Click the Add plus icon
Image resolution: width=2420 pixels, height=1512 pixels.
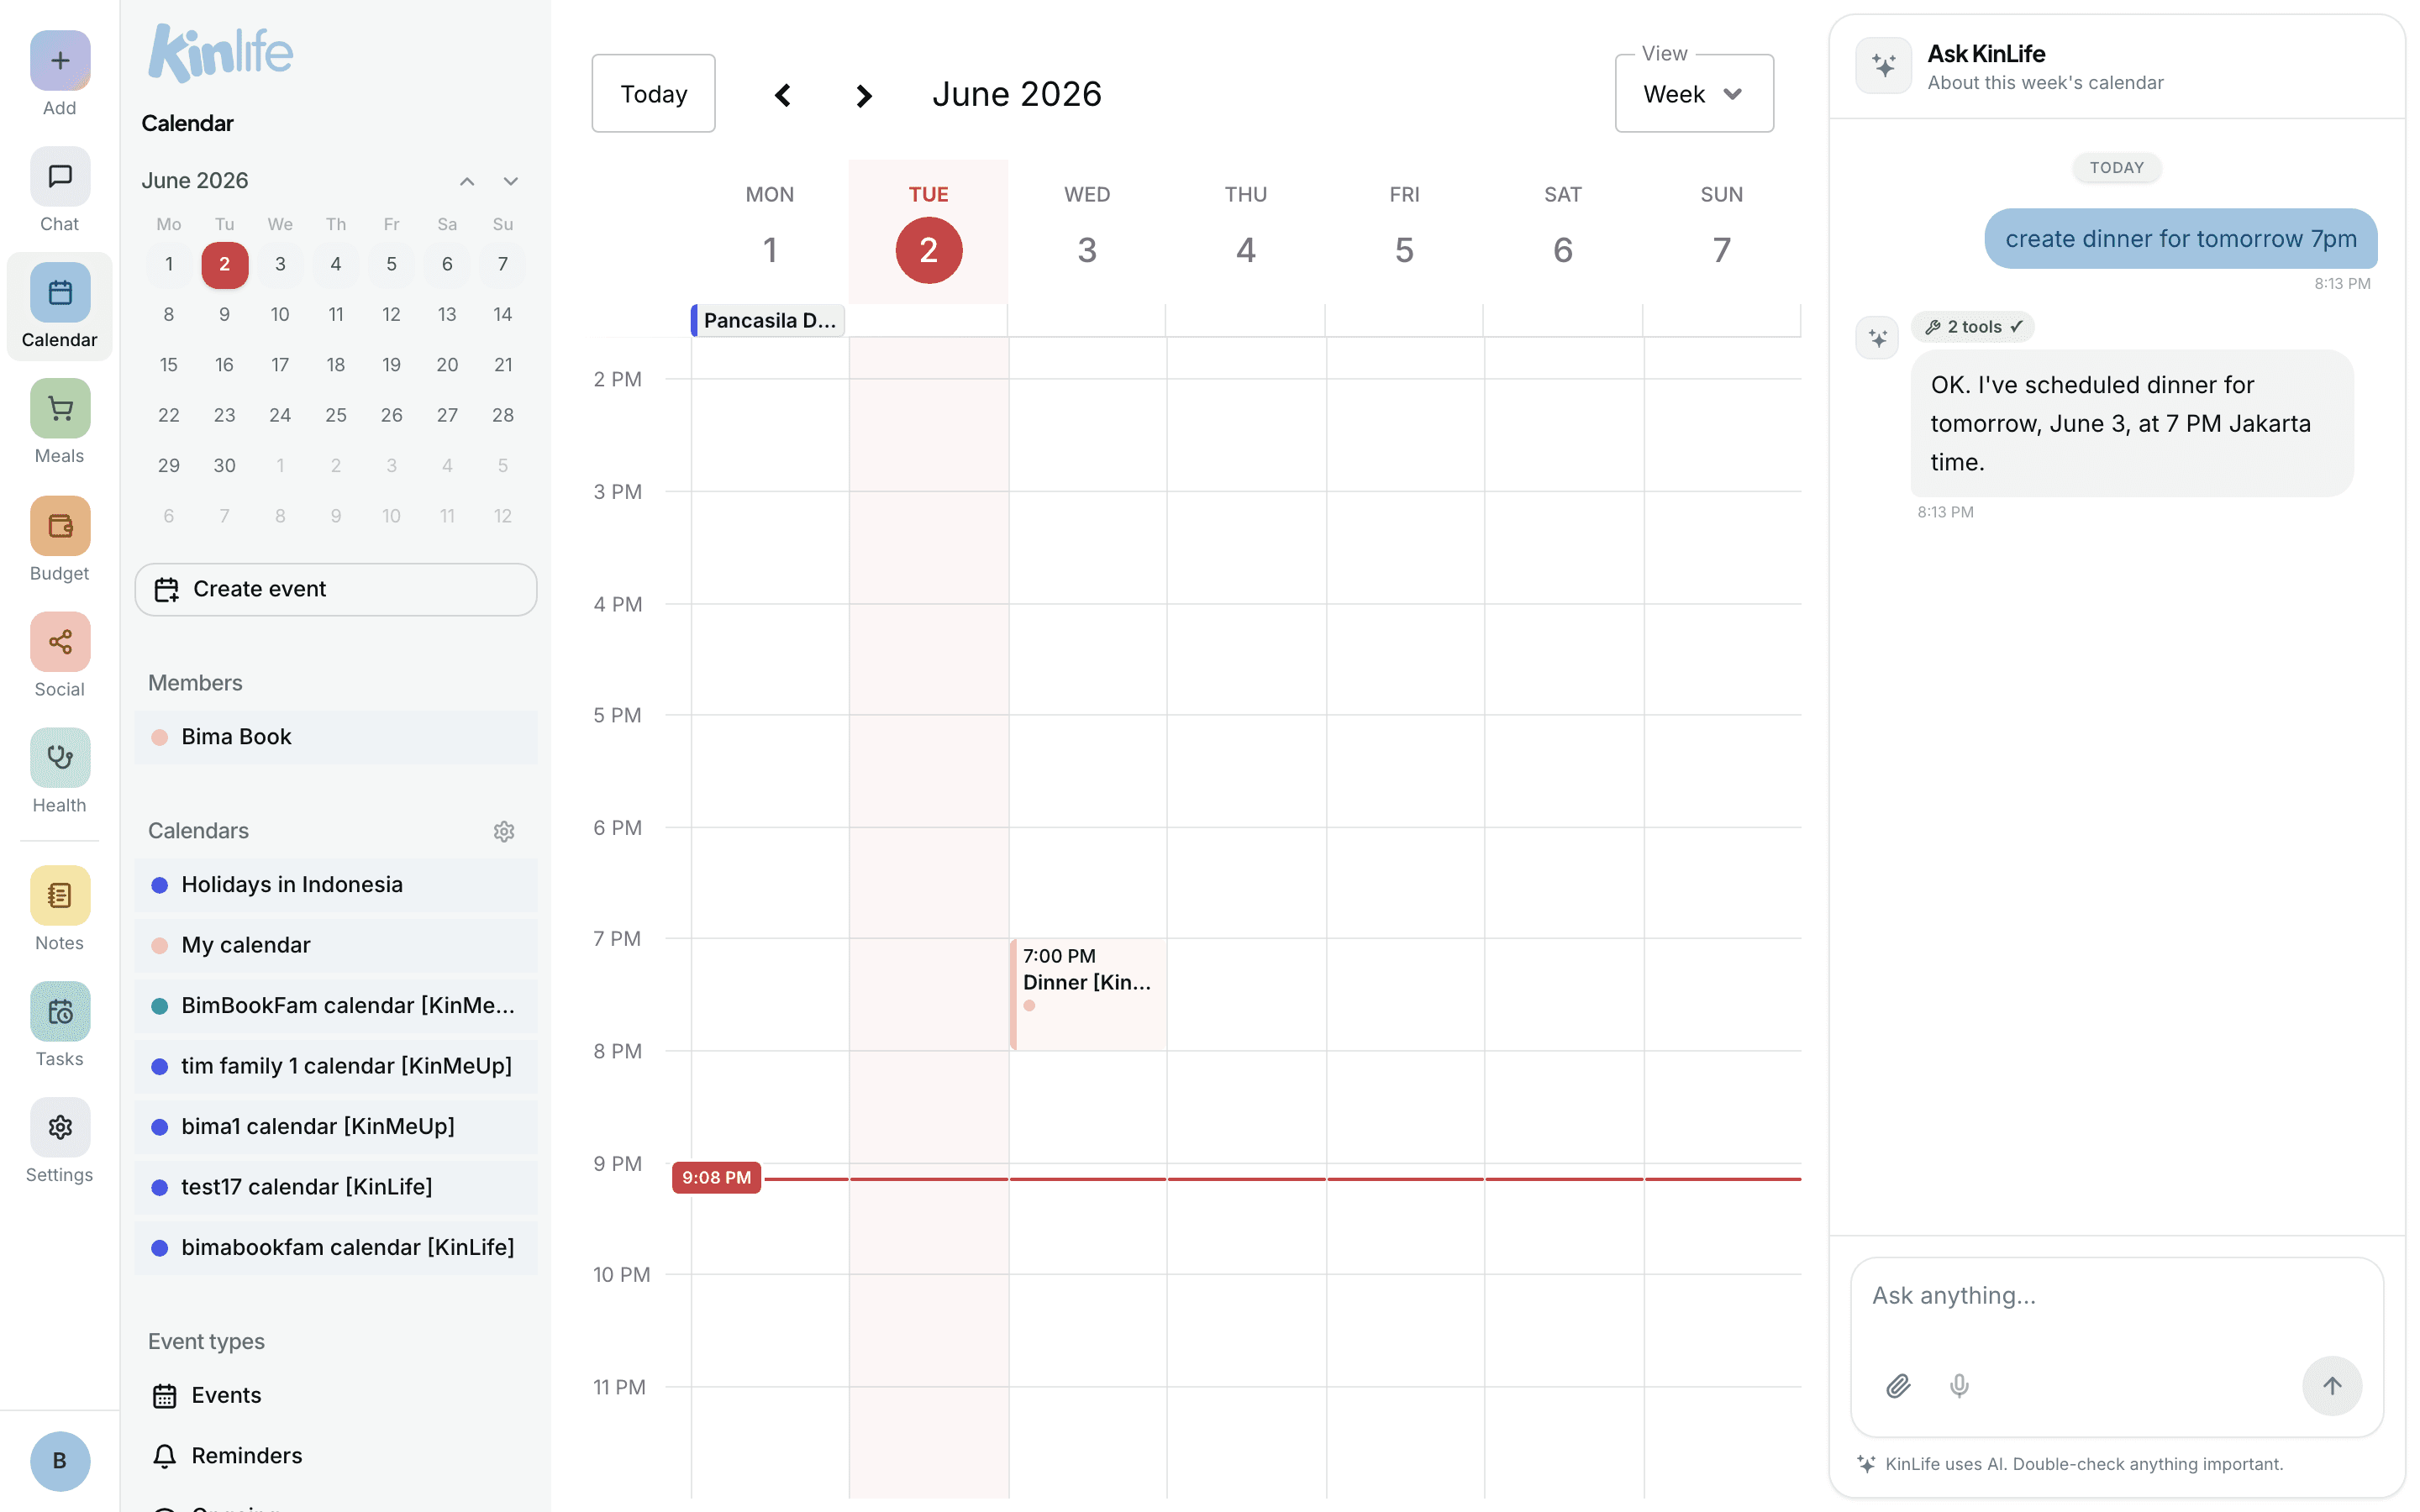[60, 60]
